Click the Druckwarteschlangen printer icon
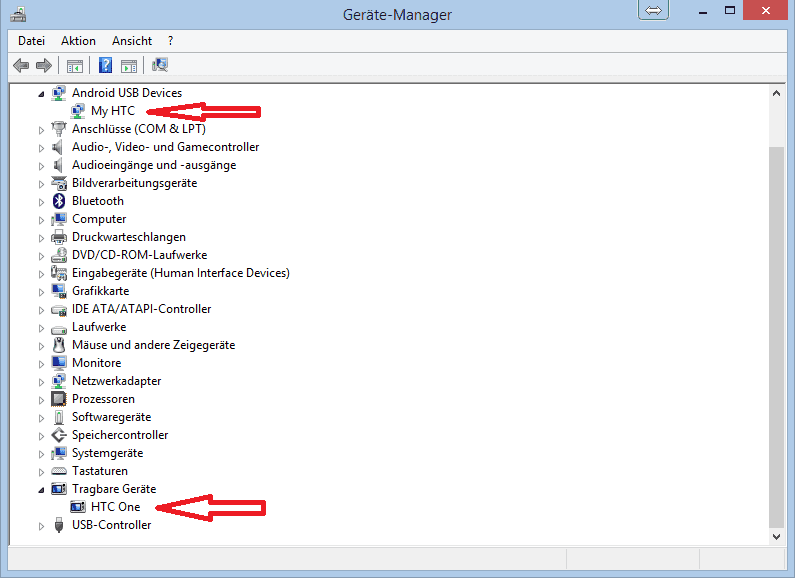 click(59, 237)
